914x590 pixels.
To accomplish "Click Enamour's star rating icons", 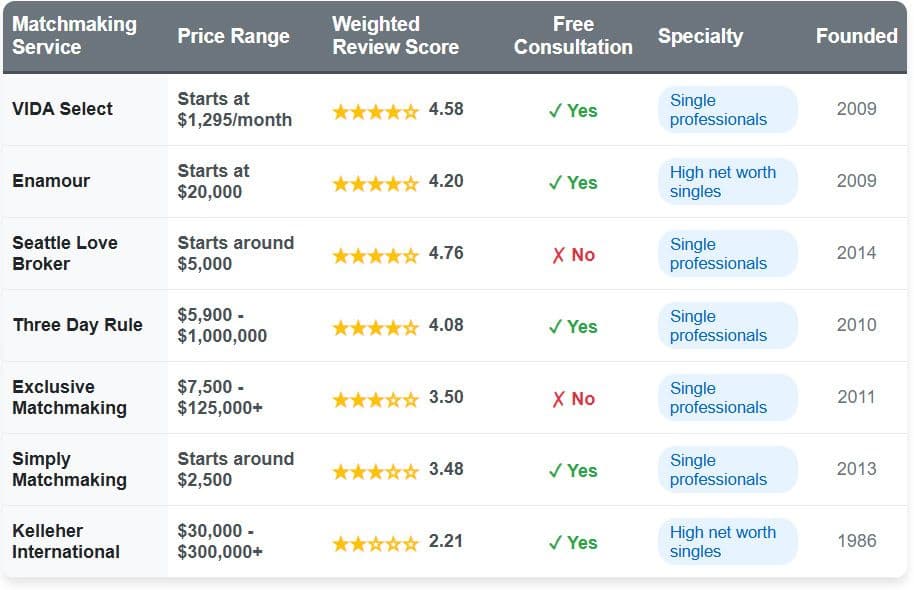I will [x=375, y=183].
